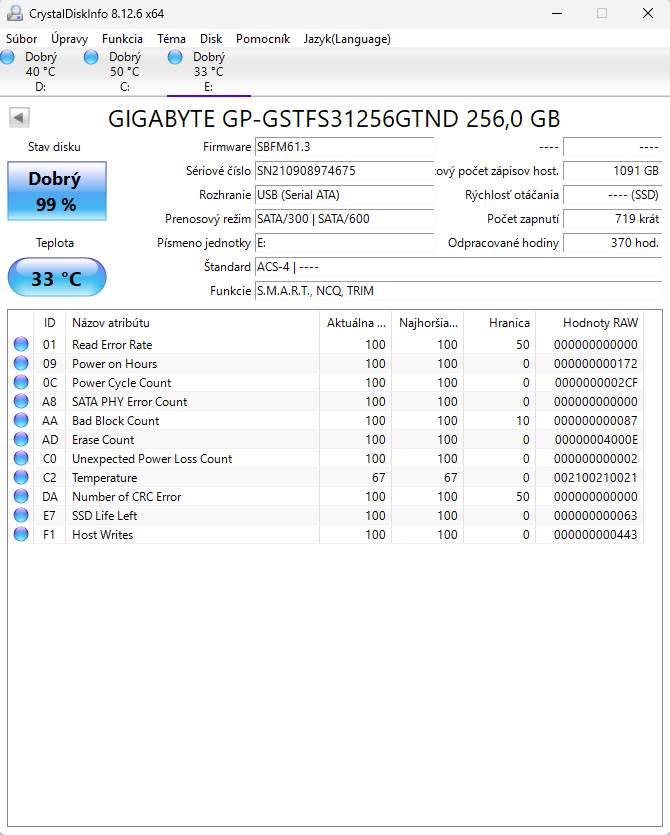This screenshot has width=670, height=835.
Task: Click status orb for Erase Count
Action: (21, 440)
